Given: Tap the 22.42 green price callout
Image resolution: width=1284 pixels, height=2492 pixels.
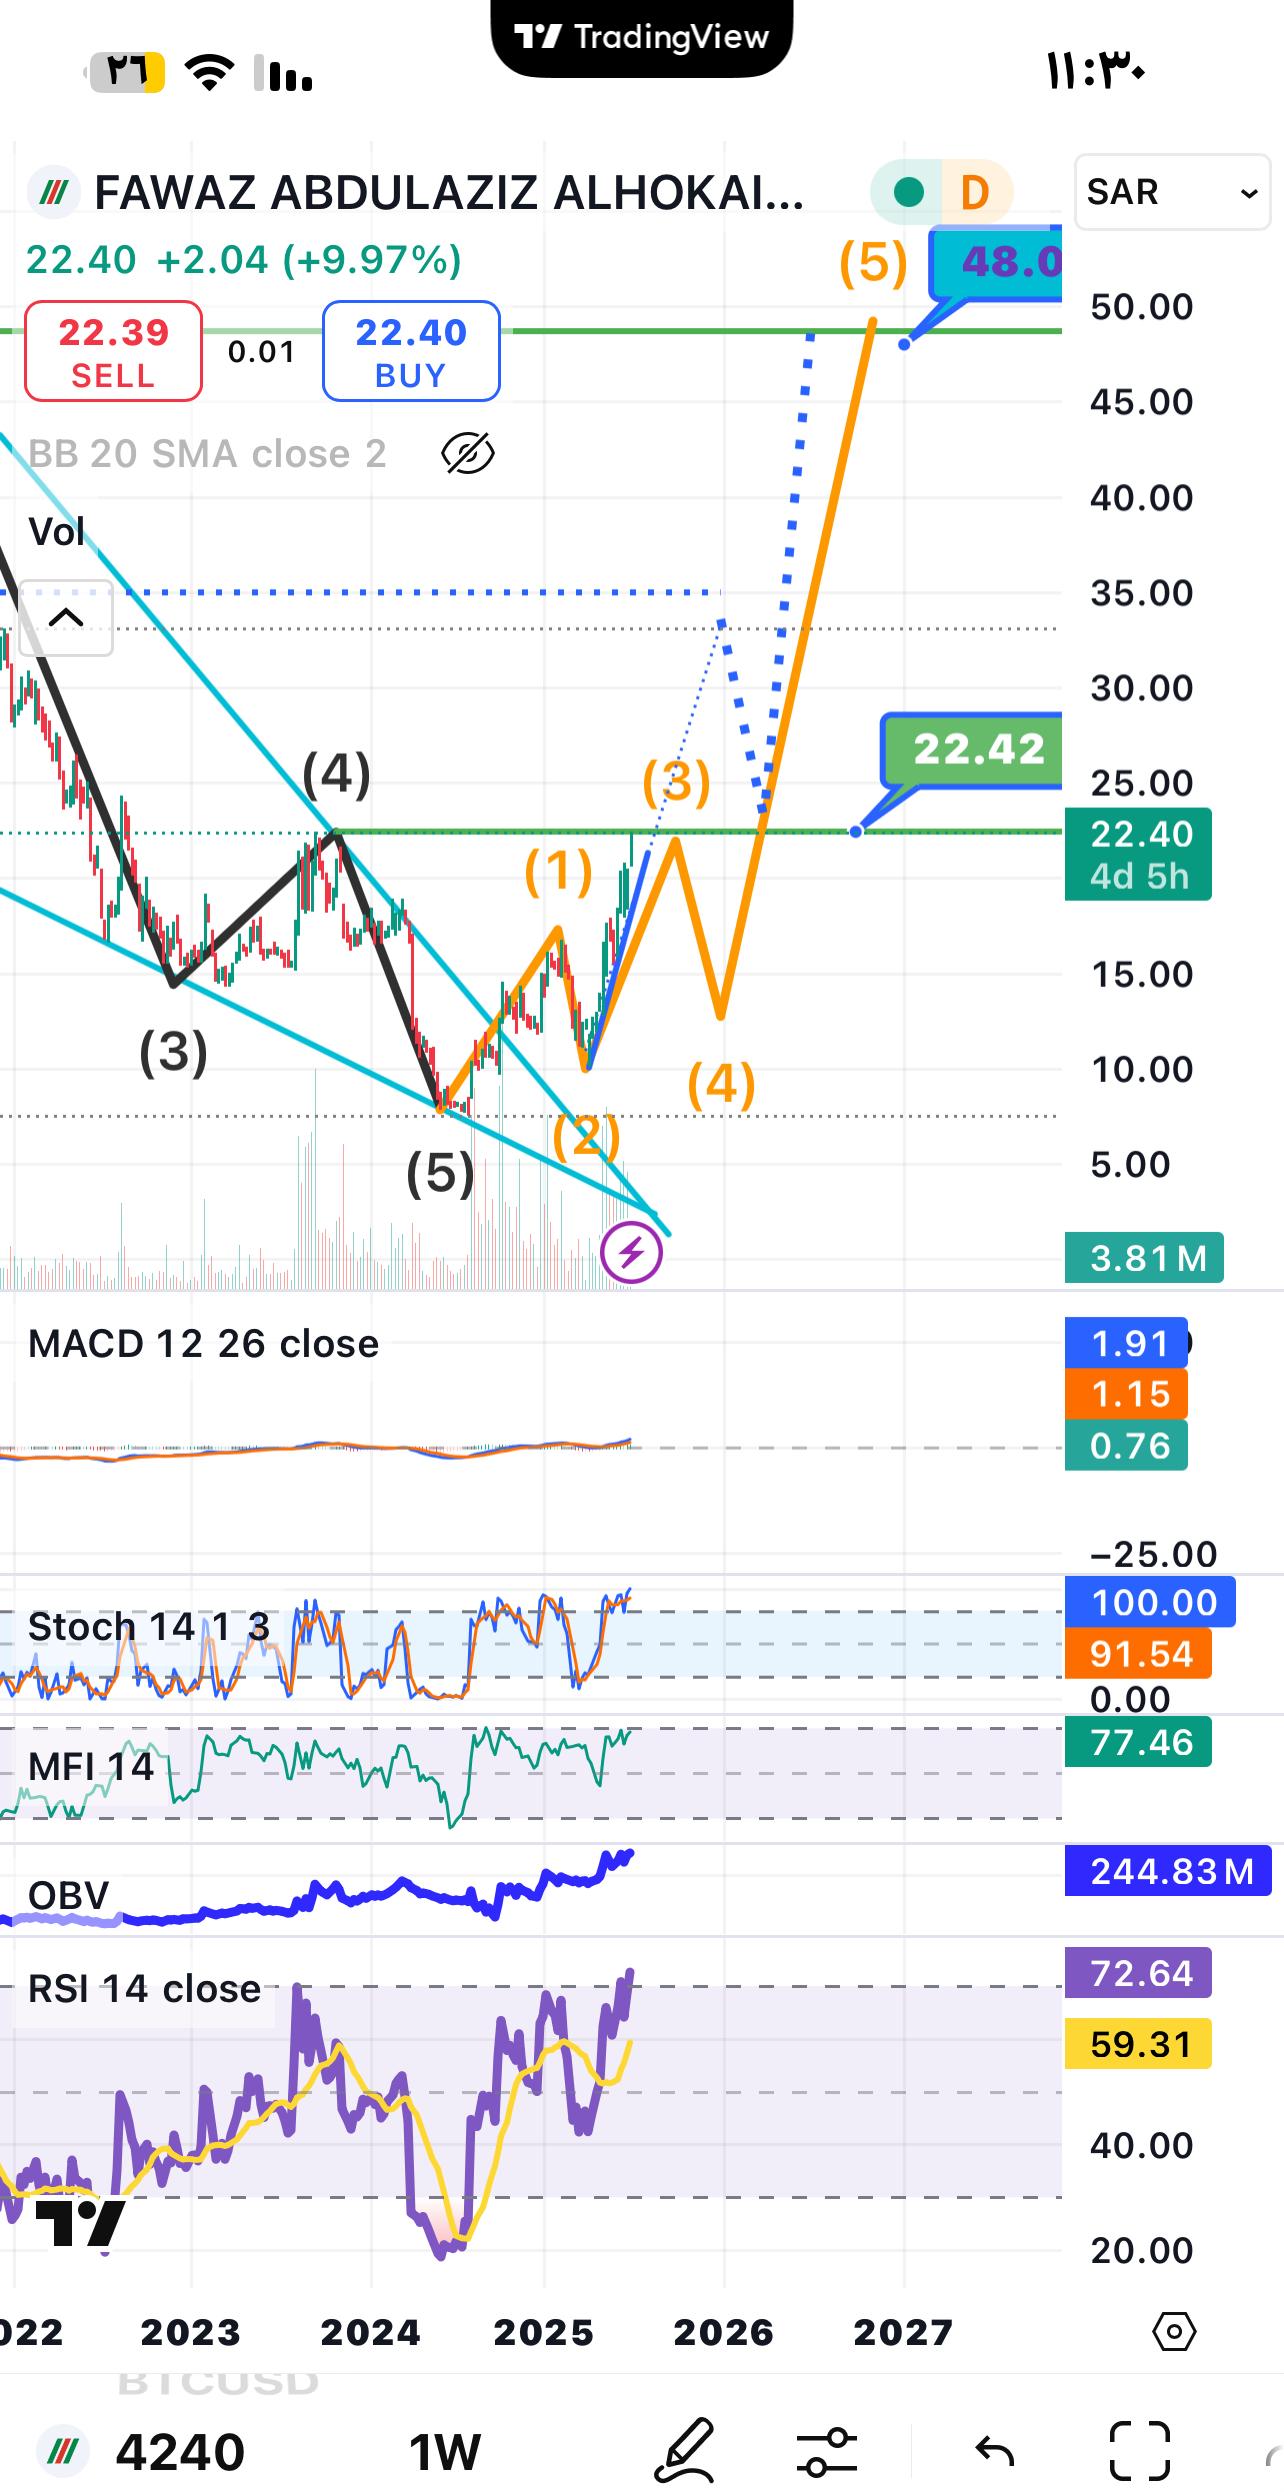Looking at the screenshot, I should [972, 749].
